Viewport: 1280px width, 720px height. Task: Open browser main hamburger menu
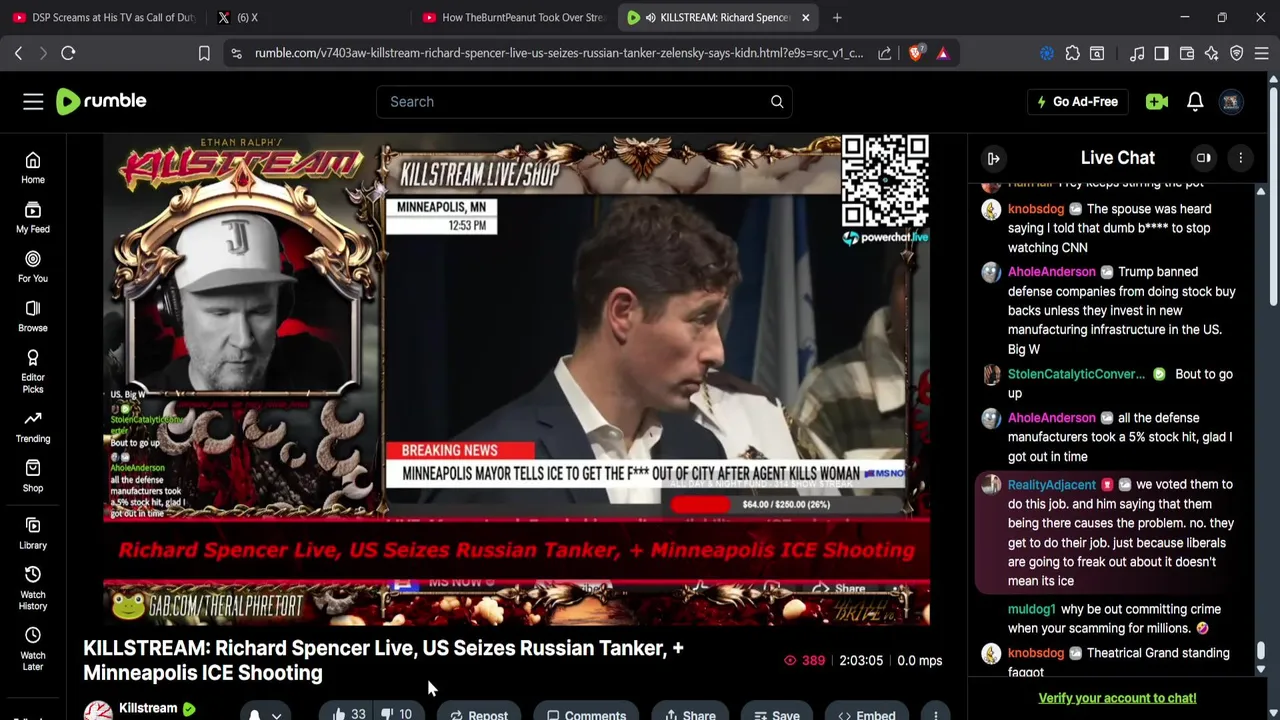(x=1261, y=53)
